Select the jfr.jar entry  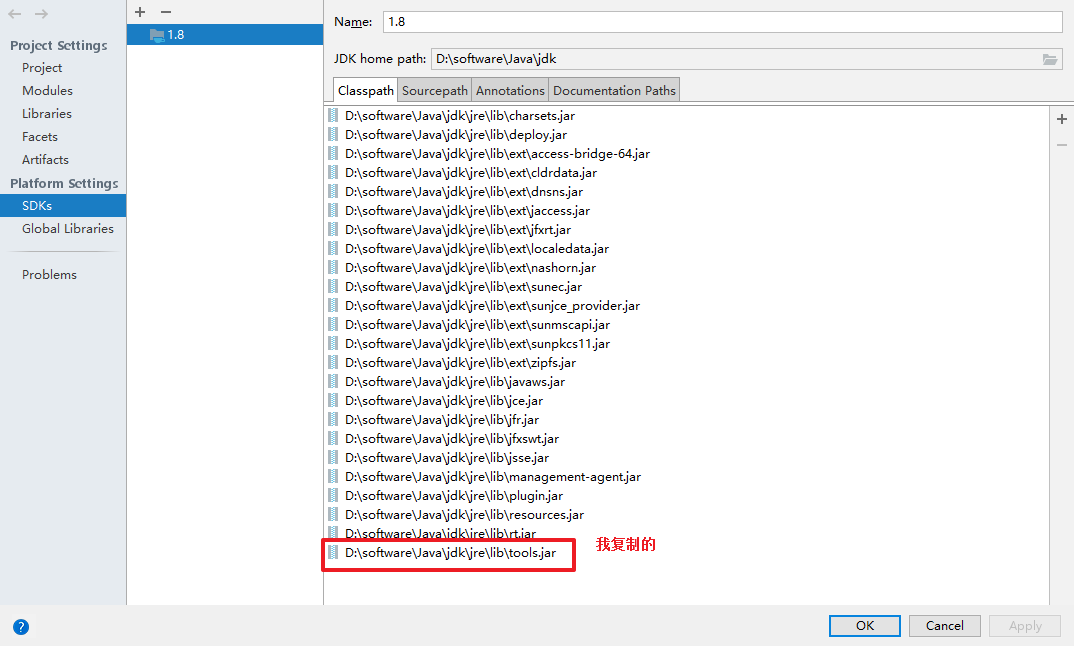[442, 419]
